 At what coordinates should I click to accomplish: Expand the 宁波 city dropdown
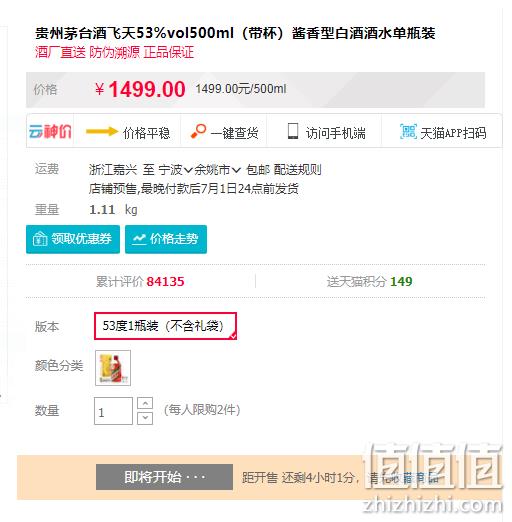click(175, 170)
